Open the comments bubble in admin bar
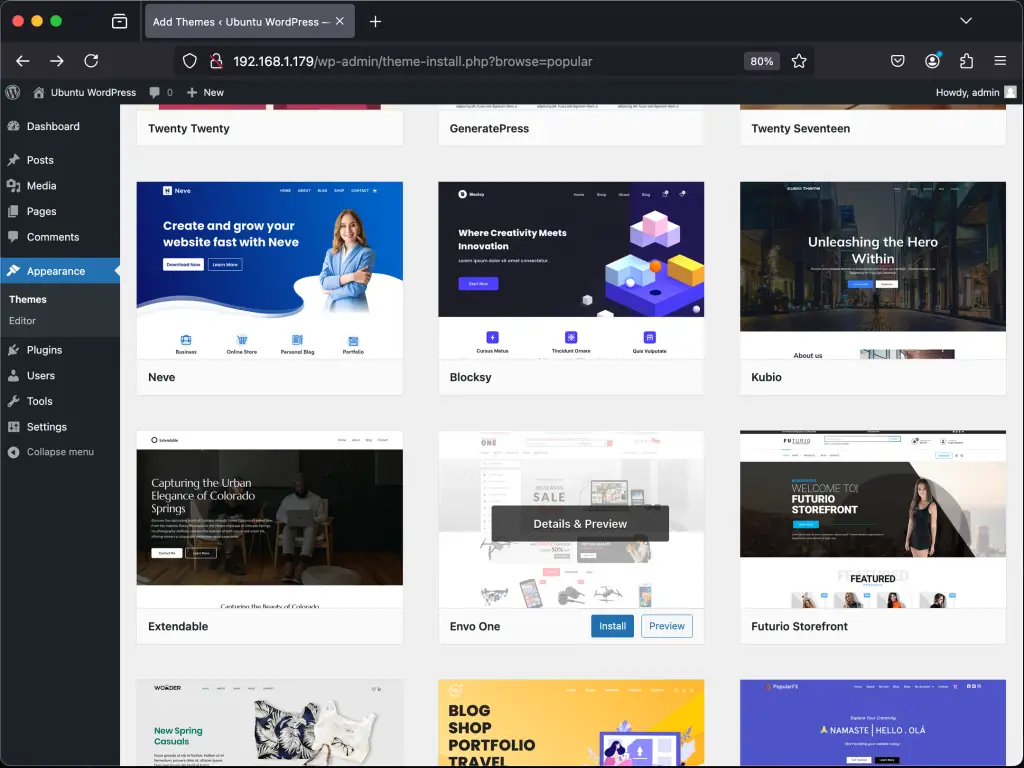 tap(160, 92)
